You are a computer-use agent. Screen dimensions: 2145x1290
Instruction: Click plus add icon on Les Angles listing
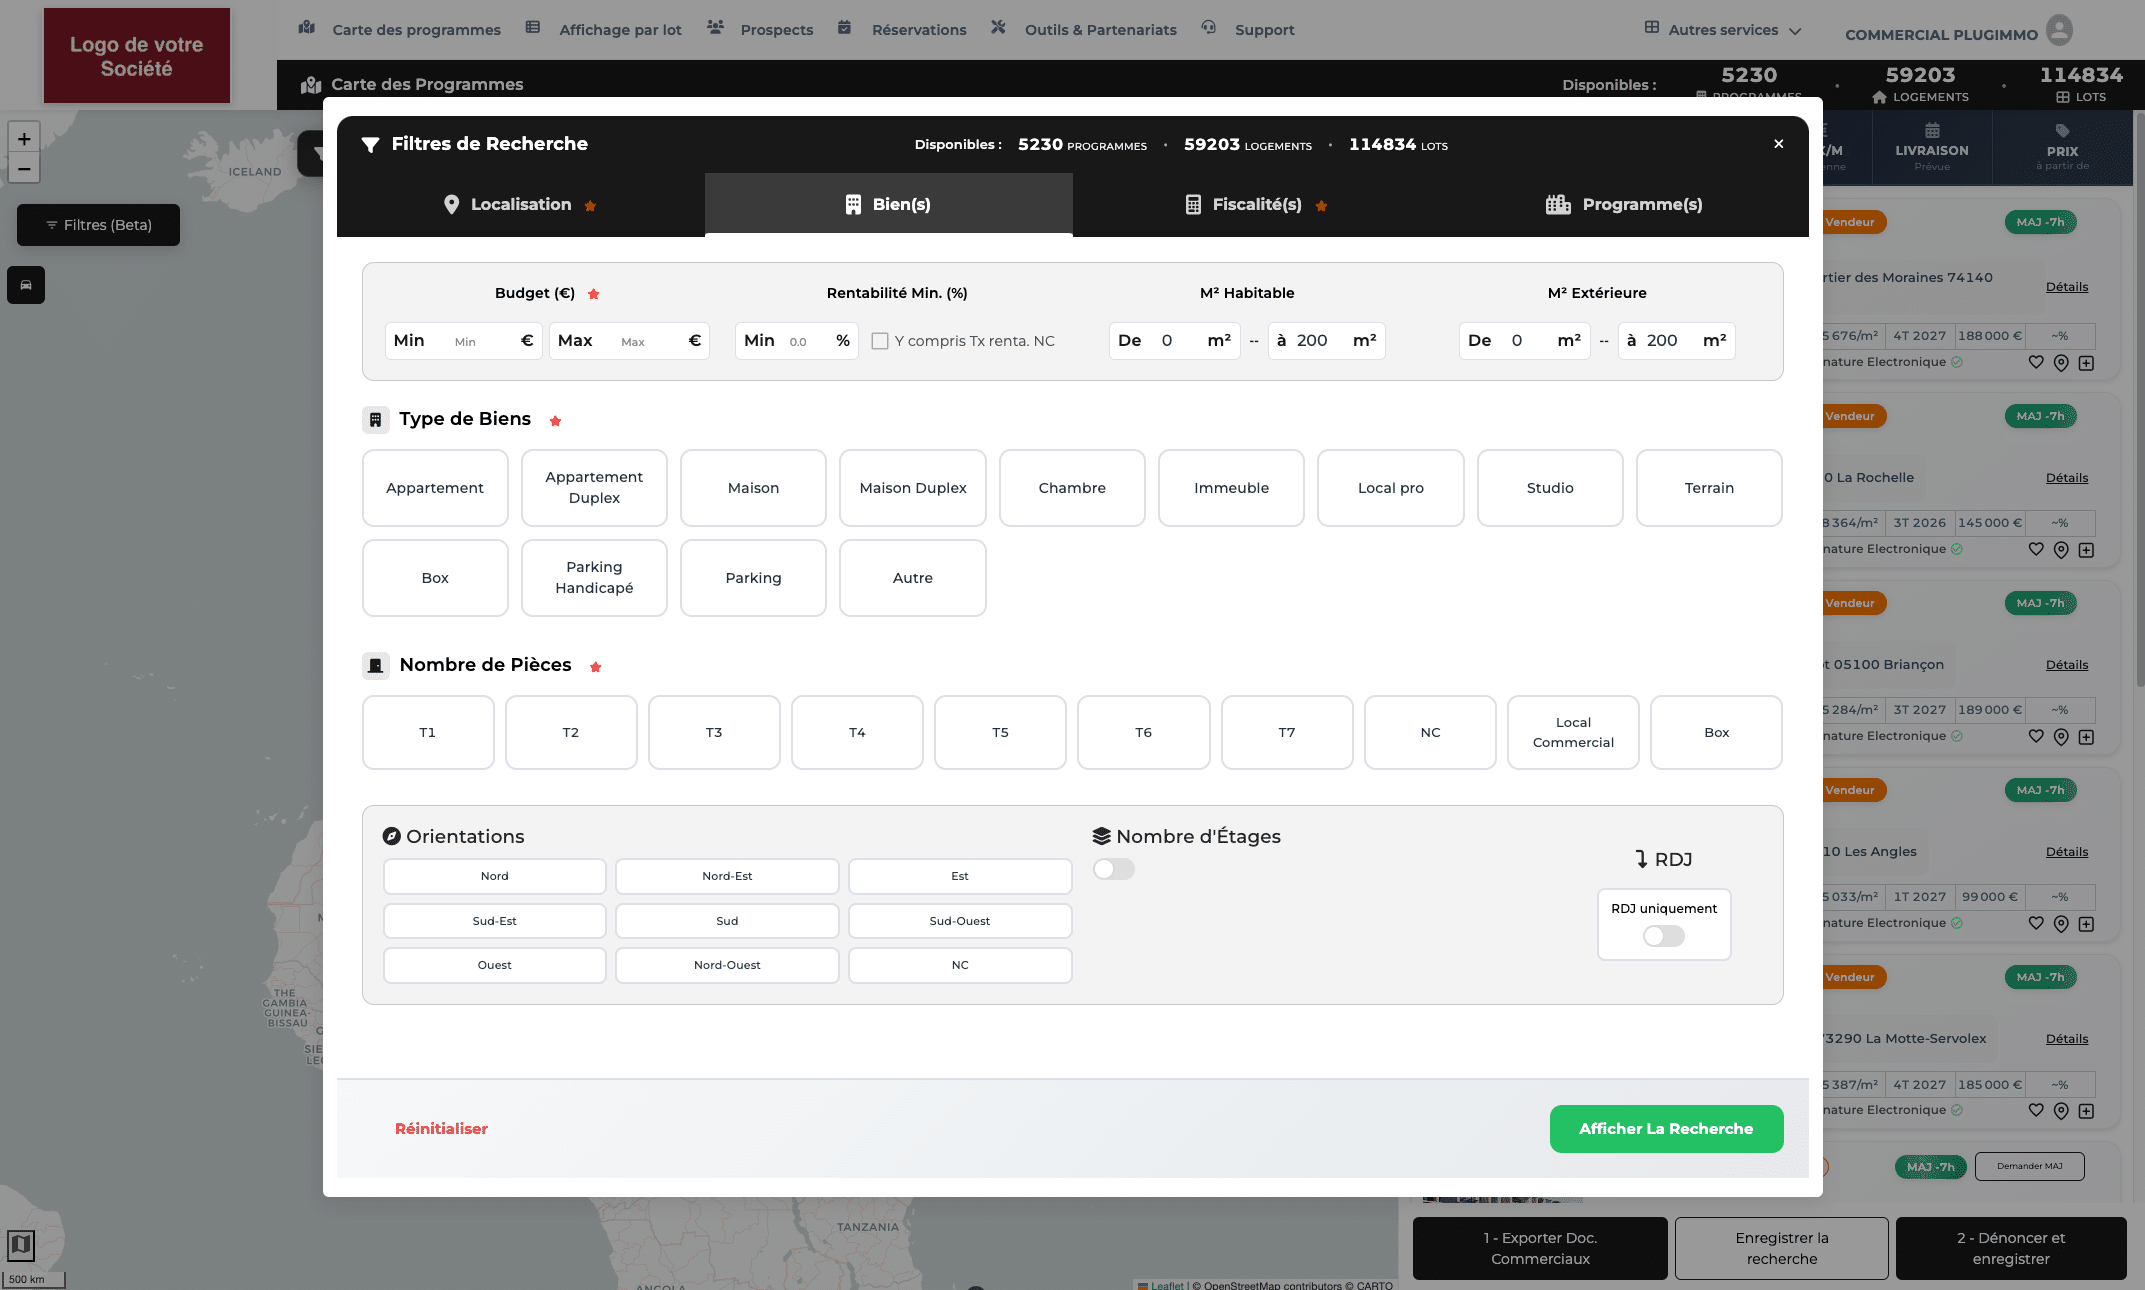coord(2086,924)
